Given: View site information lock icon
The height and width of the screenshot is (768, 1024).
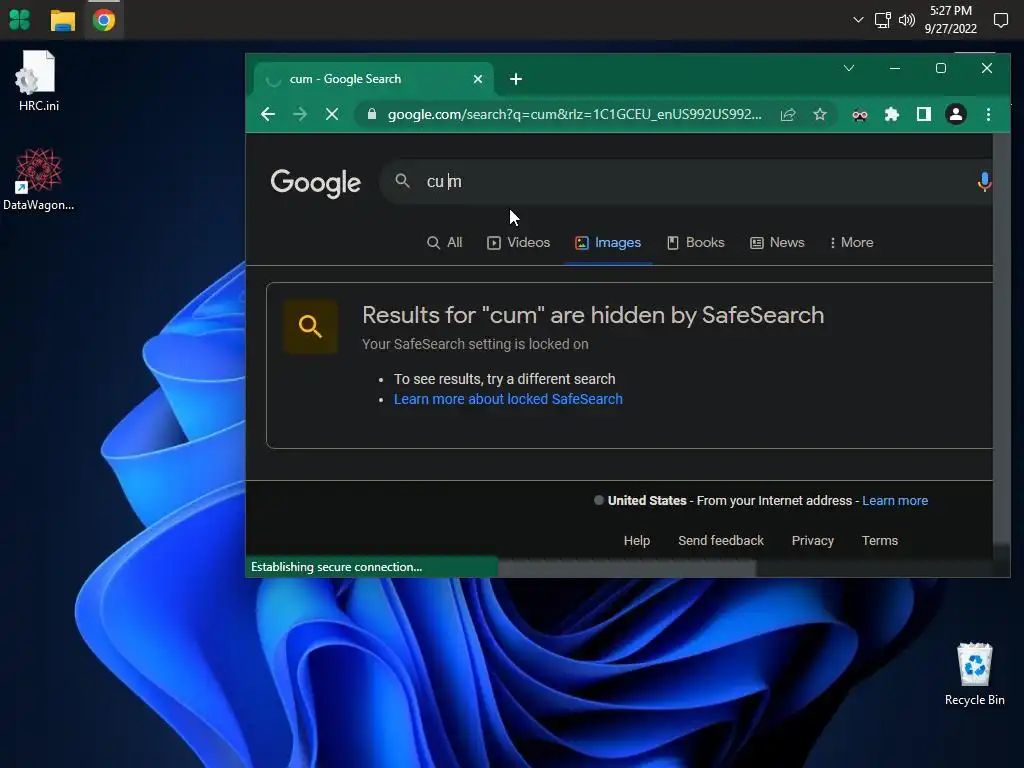Looking at the screenshot, I should coord(372,114).
